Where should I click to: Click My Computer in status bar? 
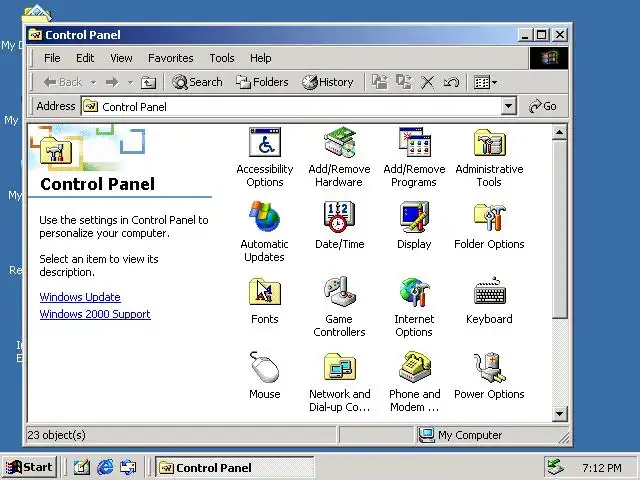point(461,435)
